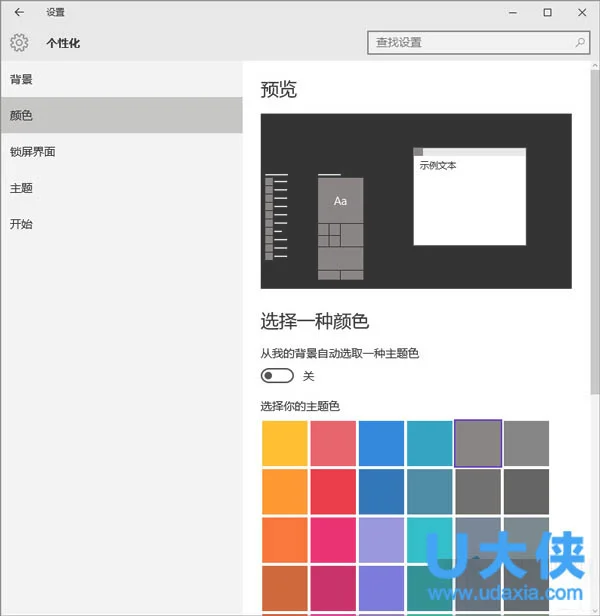Pick the steel blue swatch in second row

click(429, 491)
